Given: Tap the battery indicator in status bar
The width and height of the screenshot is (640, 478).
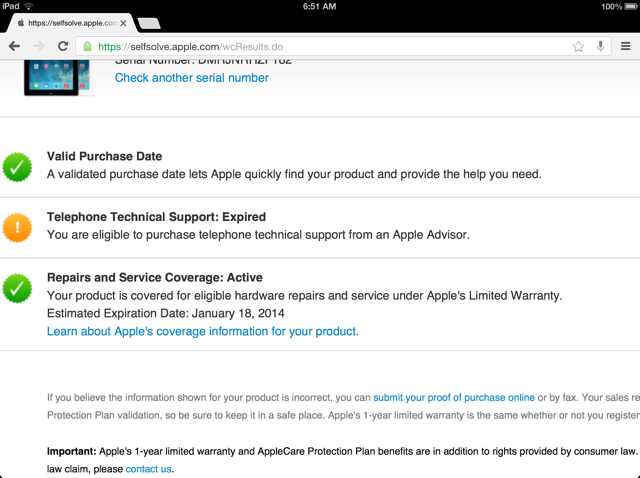Looking at the screenshot, I should click(x=627, y=7).
